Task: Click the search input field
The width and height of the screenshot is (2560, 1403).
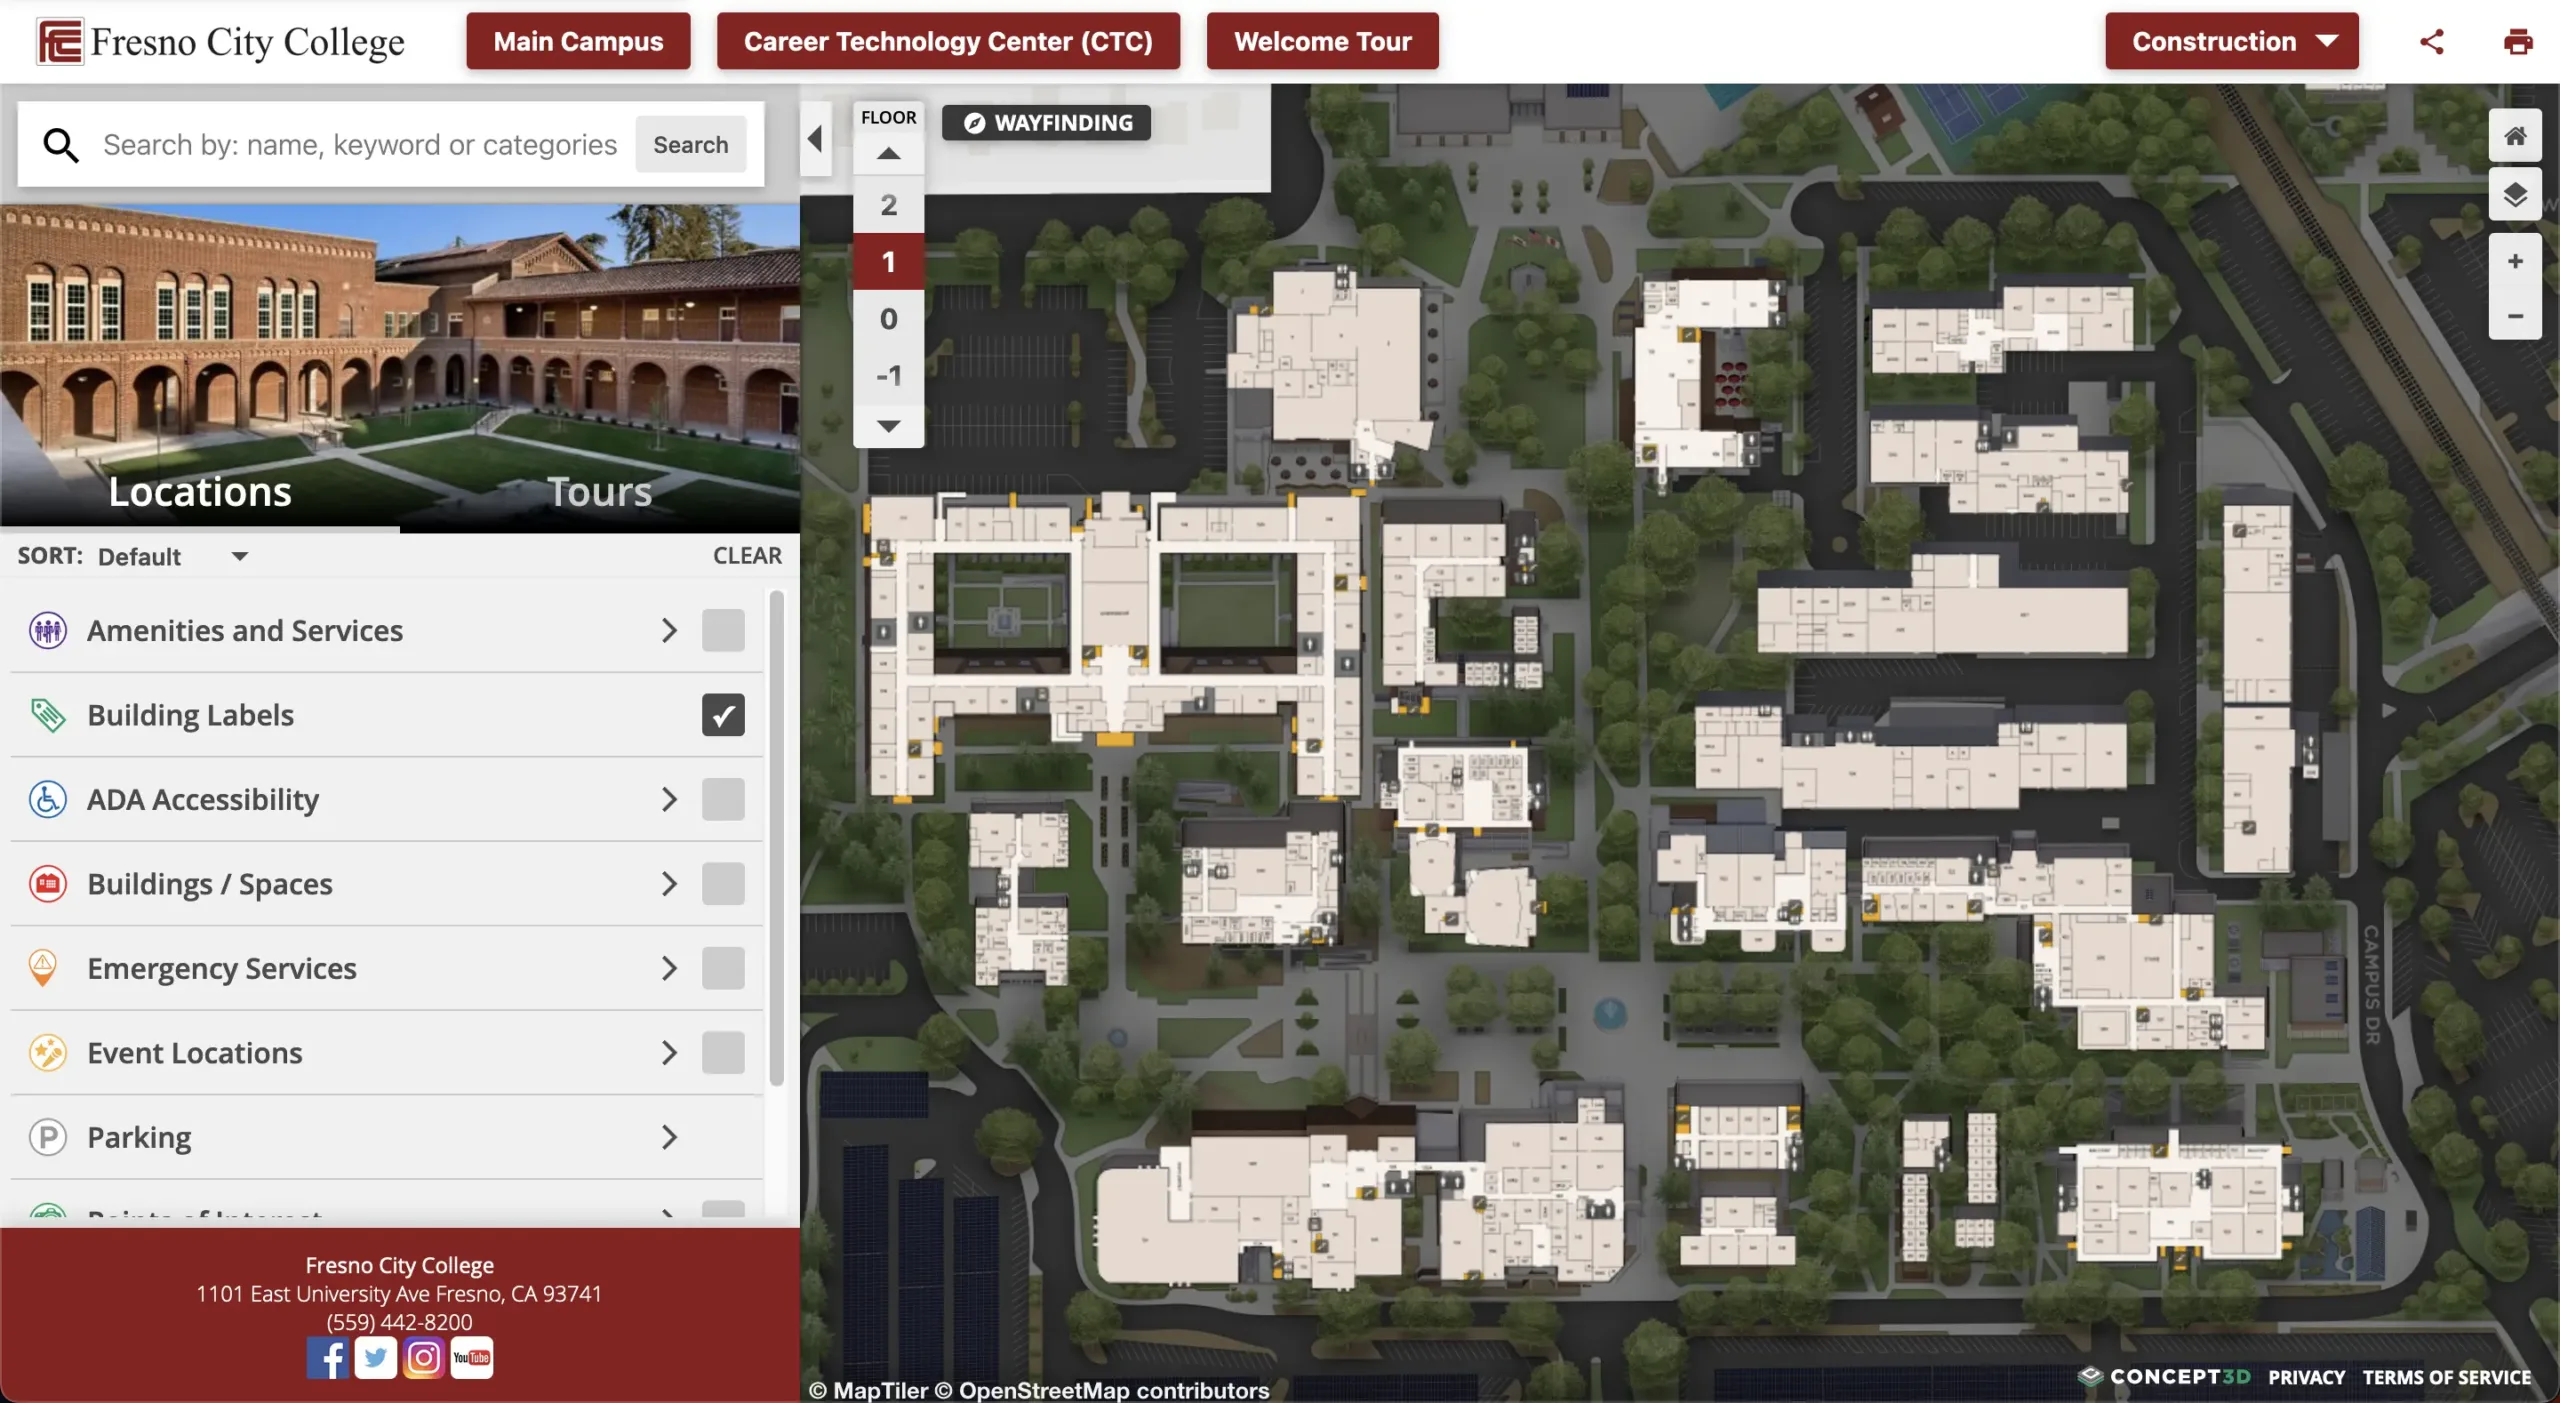Action: click(x=360, y=145)
